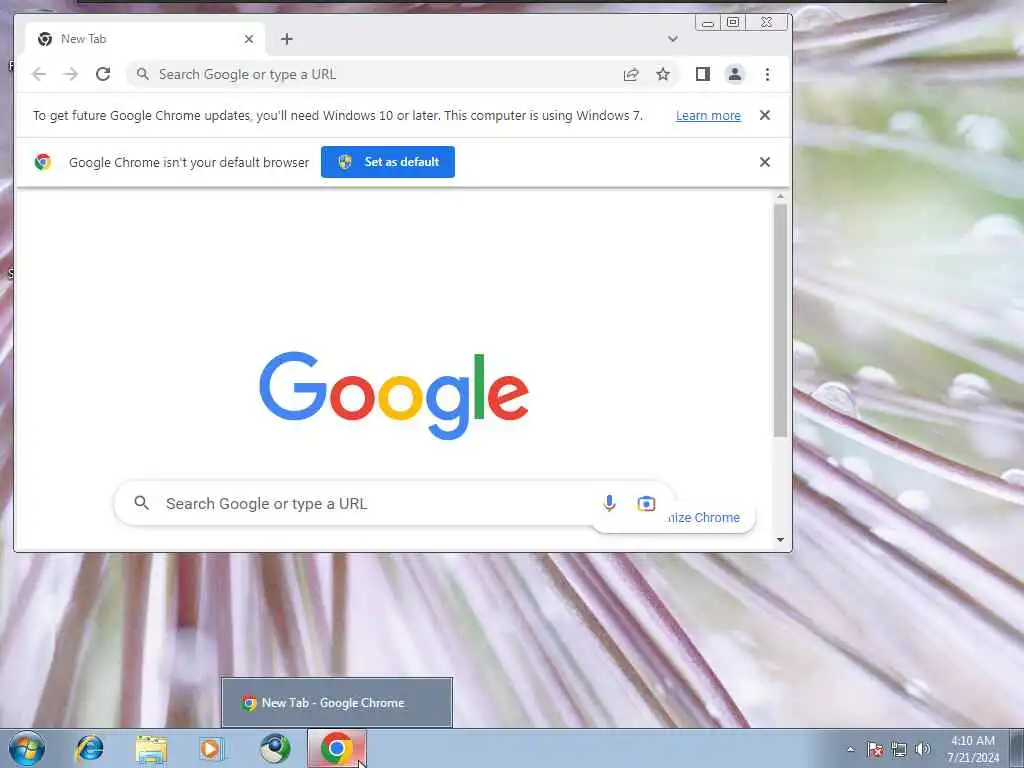
Task: Expand the tab search dropdown arrow
Action: pyautogui.click(x=673, y=39)
